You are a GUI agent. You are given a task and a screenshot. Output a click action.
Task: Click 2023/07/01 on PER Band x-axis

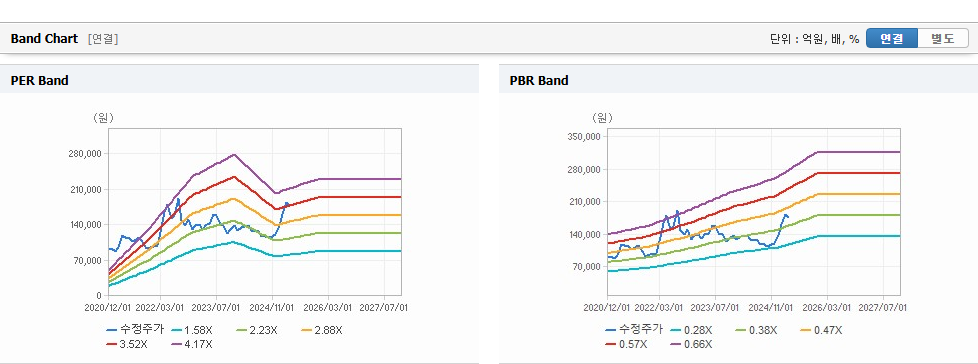[217, 307]
